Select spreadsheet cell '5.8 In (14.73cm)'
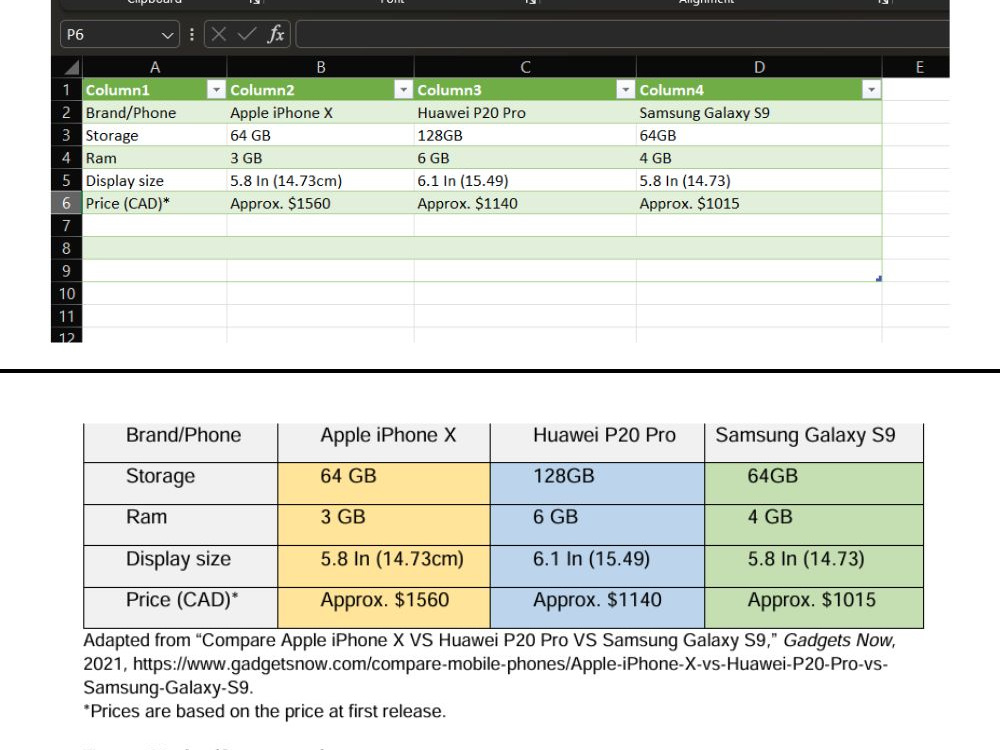The height and width of the screenshot is (750, 1000). tap(320, 180)
